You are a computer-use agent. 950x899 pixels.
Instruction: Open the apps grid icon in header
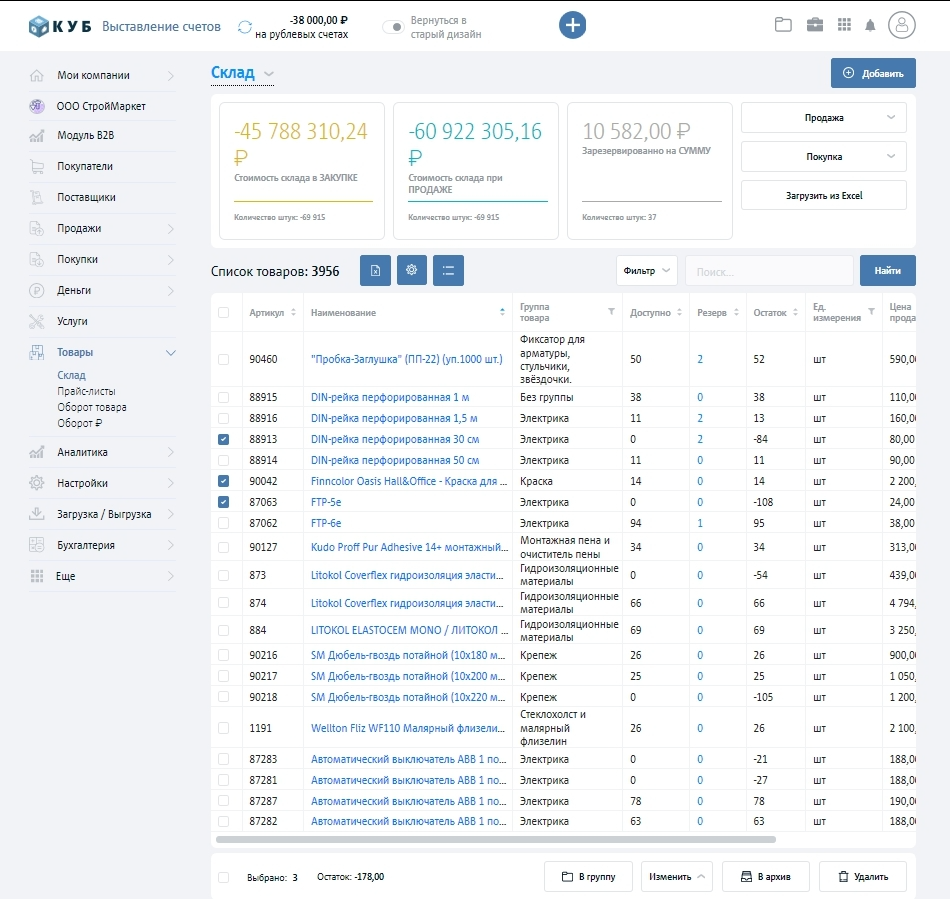pos(844,26)
